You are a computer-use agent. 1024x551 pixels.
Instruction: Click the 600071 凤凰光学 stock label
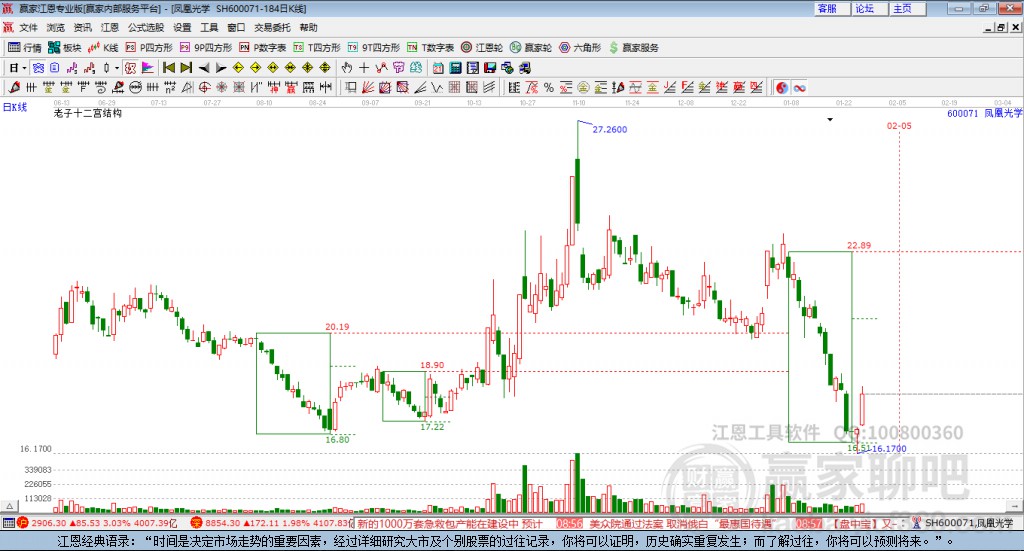984,113
